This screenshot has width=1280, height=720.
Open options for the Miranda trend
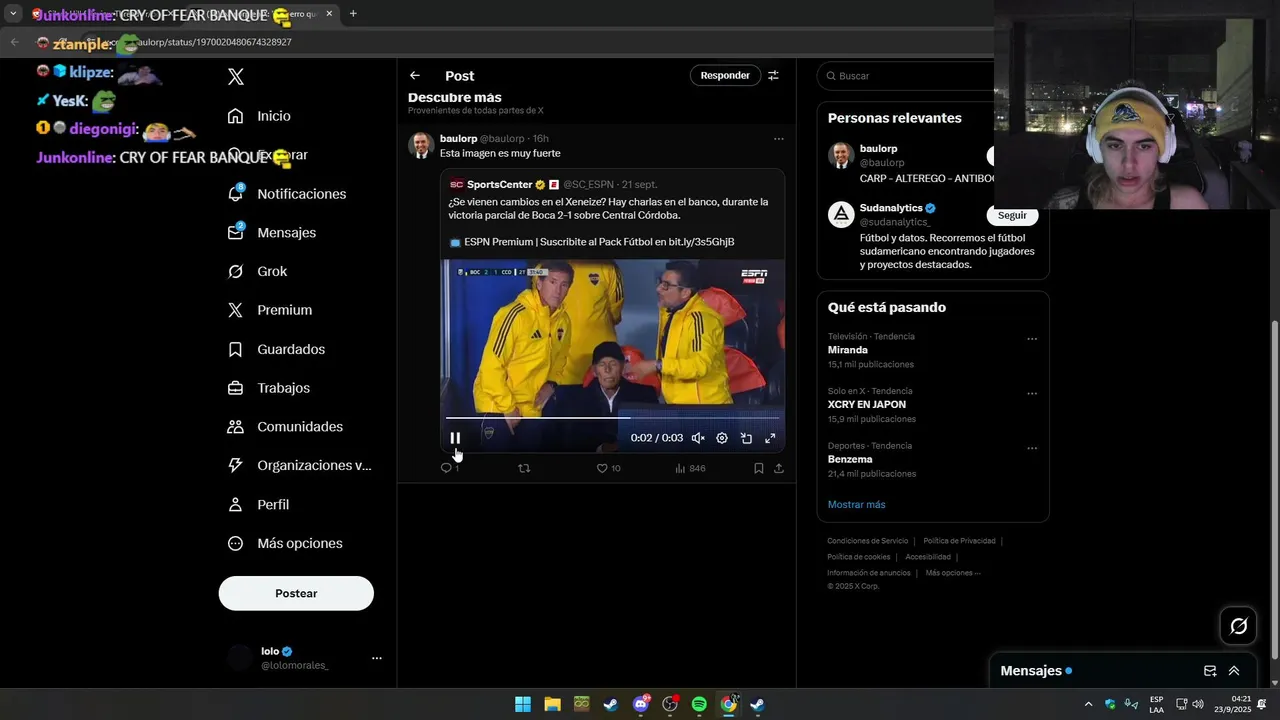1032,339
